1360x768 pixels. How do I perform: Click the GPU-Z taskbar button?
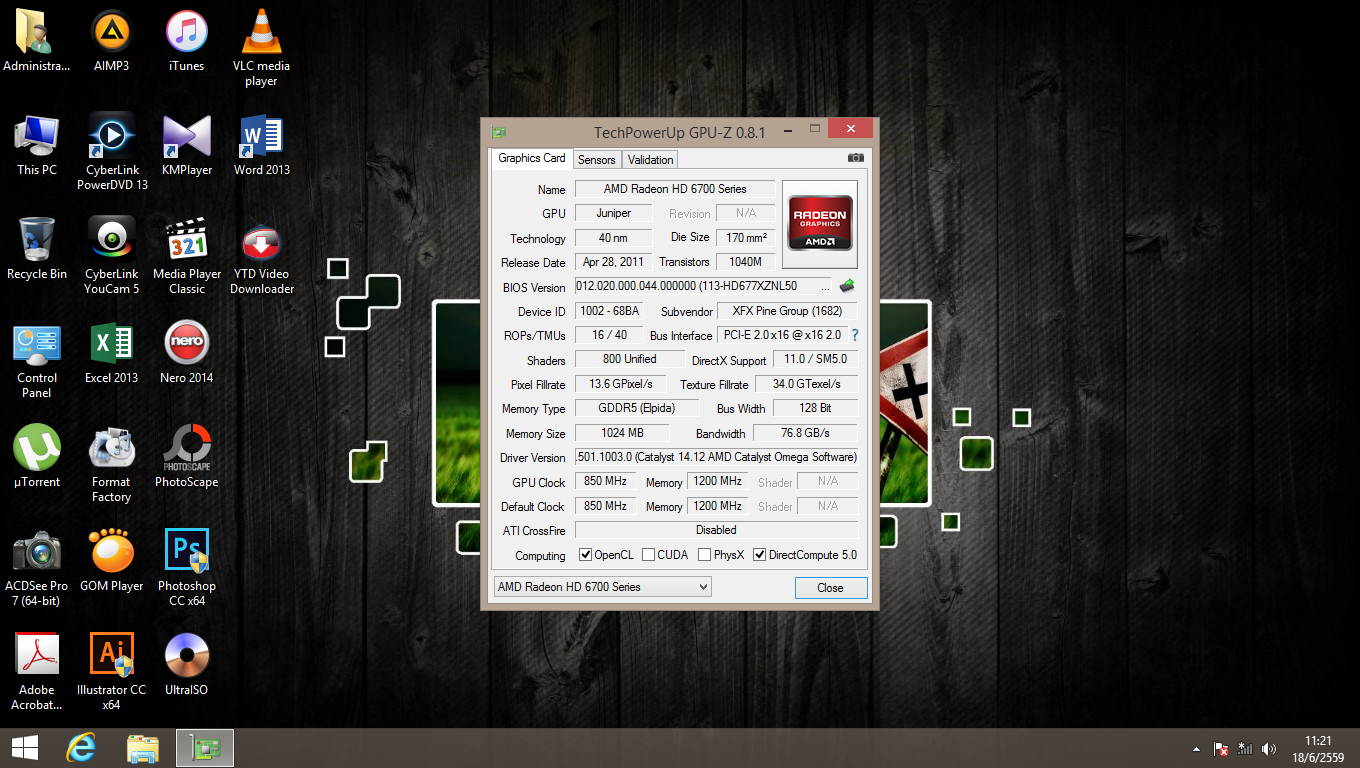coord(205,748)
